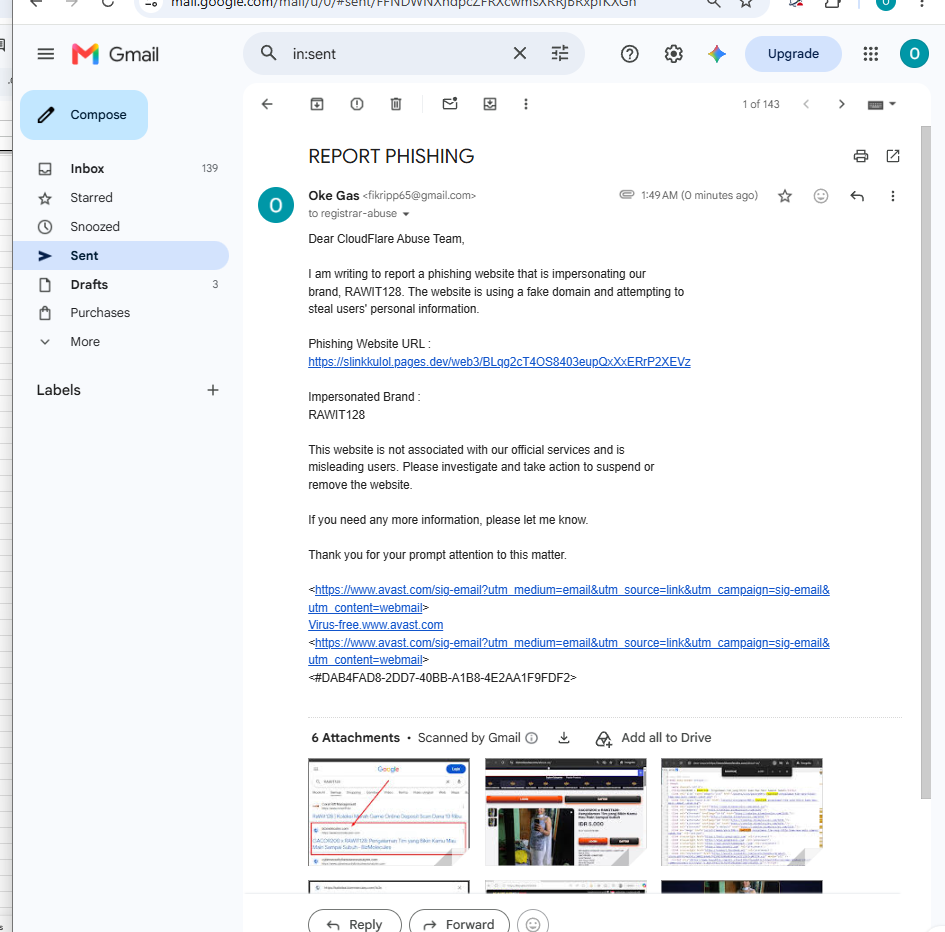Open the Virus-free.www.avast.com link

tap(375, 625)
